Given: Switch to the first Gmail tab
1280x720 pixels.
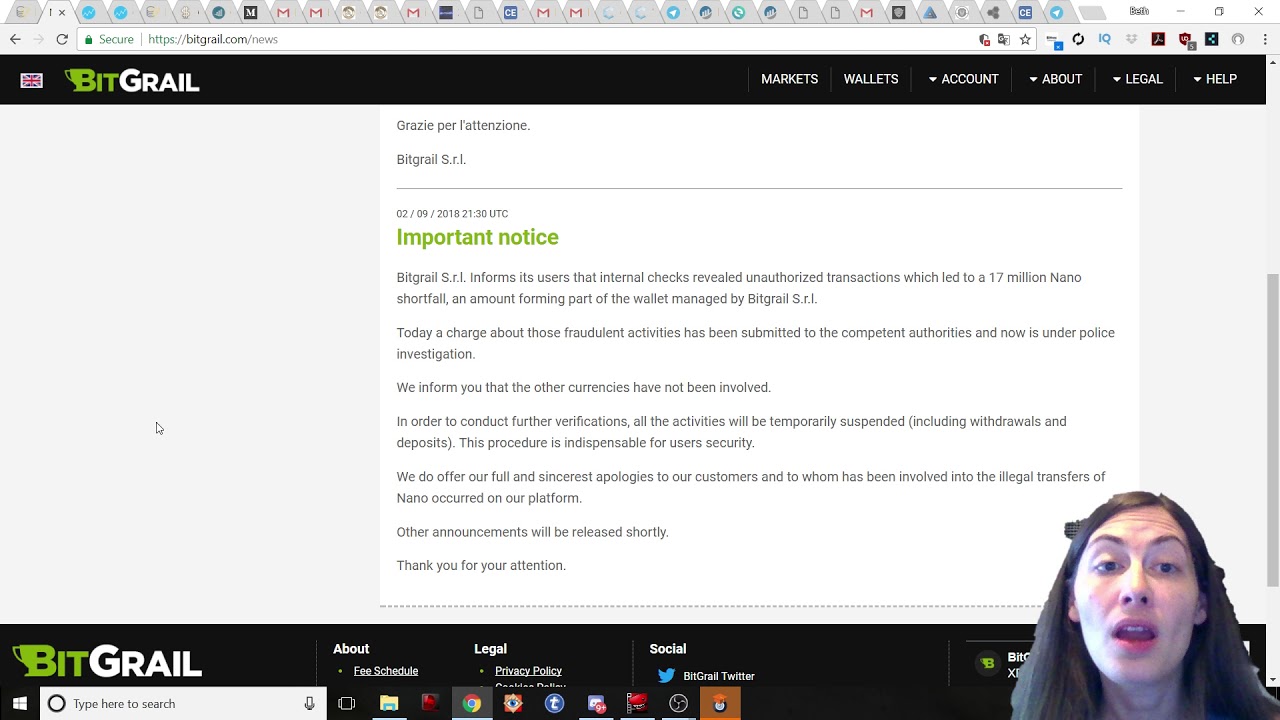Looking at the screenshot, I should pos(283,13).
